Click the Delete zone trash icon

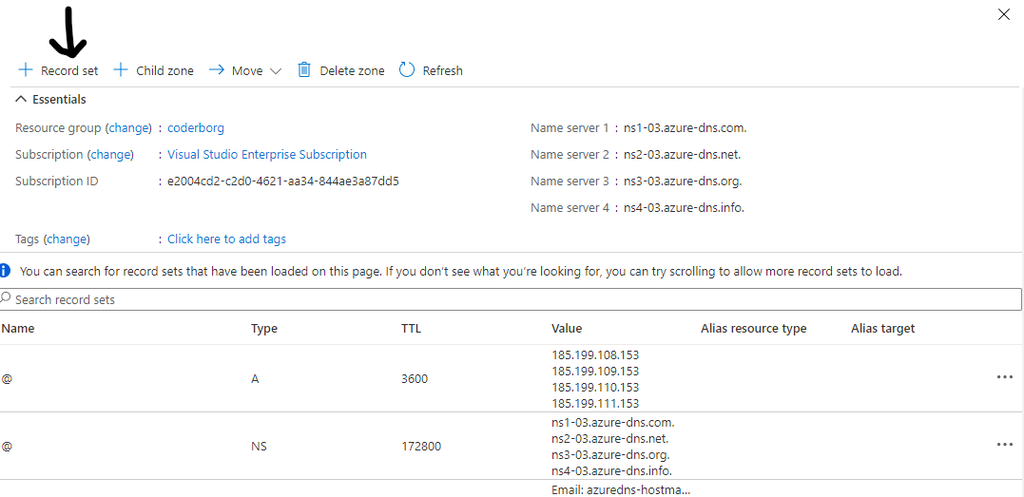coord(304,70)
